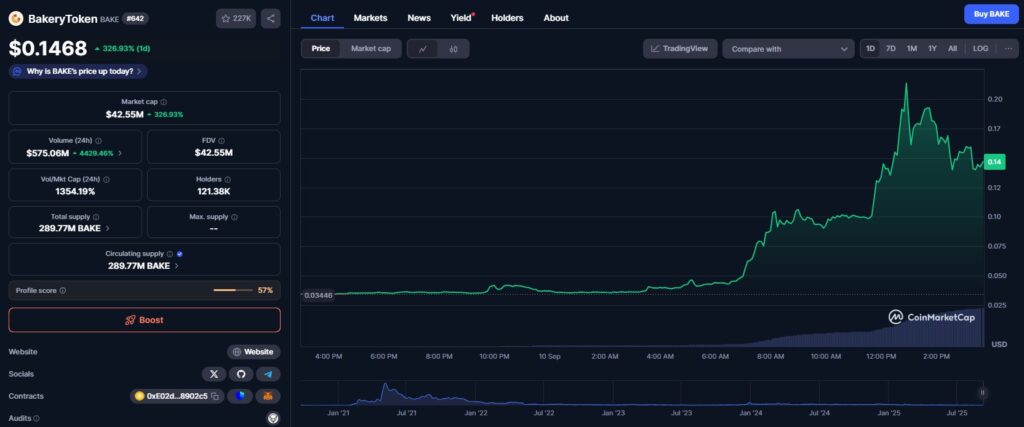Open the Holders tab
The width and height of the screenshot is (1024, 427).
[x=507, y=18]
